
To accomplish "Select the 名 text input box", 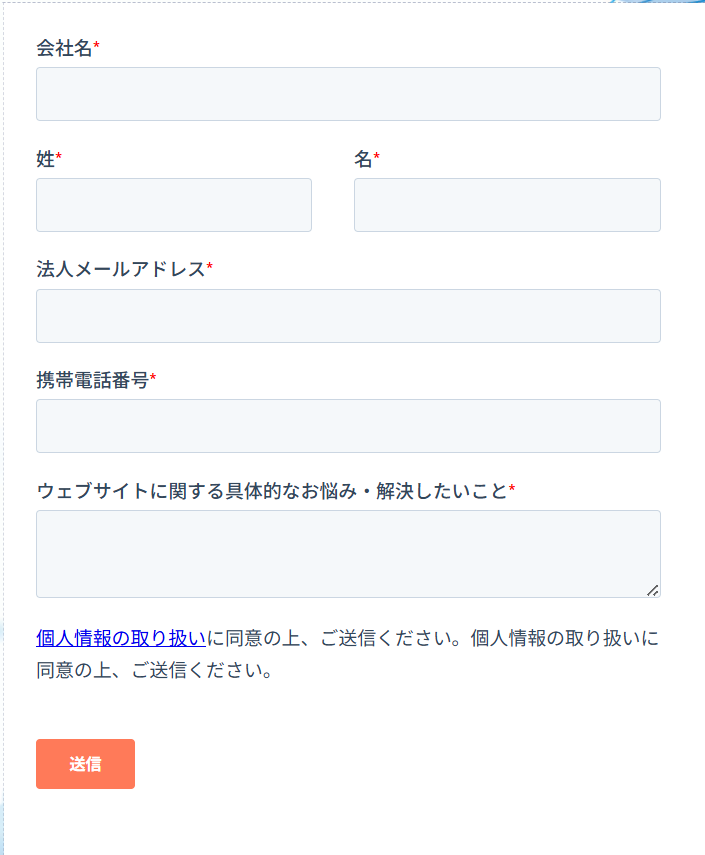I will tap(507, 205).
